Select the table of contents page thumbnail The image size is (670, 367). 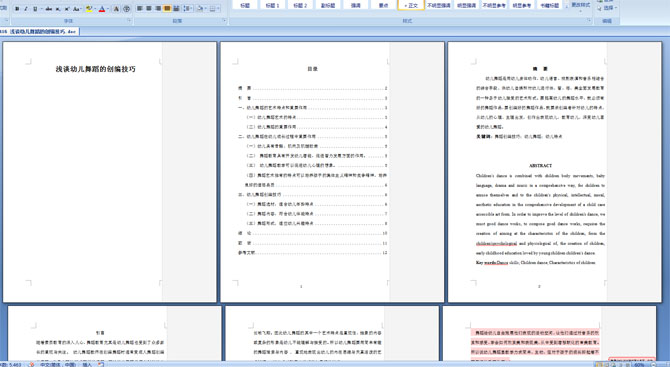332,172
